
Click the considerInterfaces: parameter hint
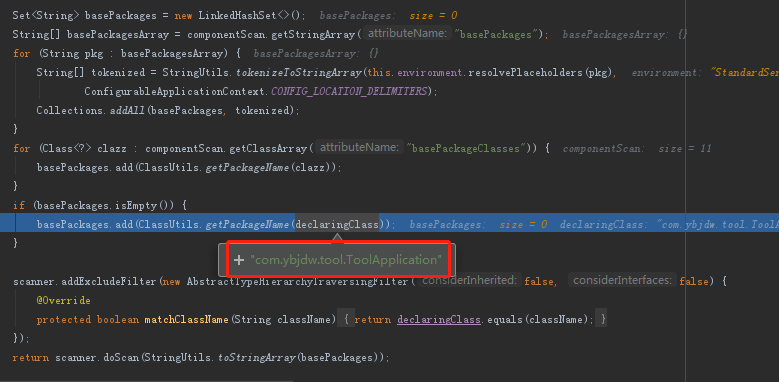[x=622, y=281]
